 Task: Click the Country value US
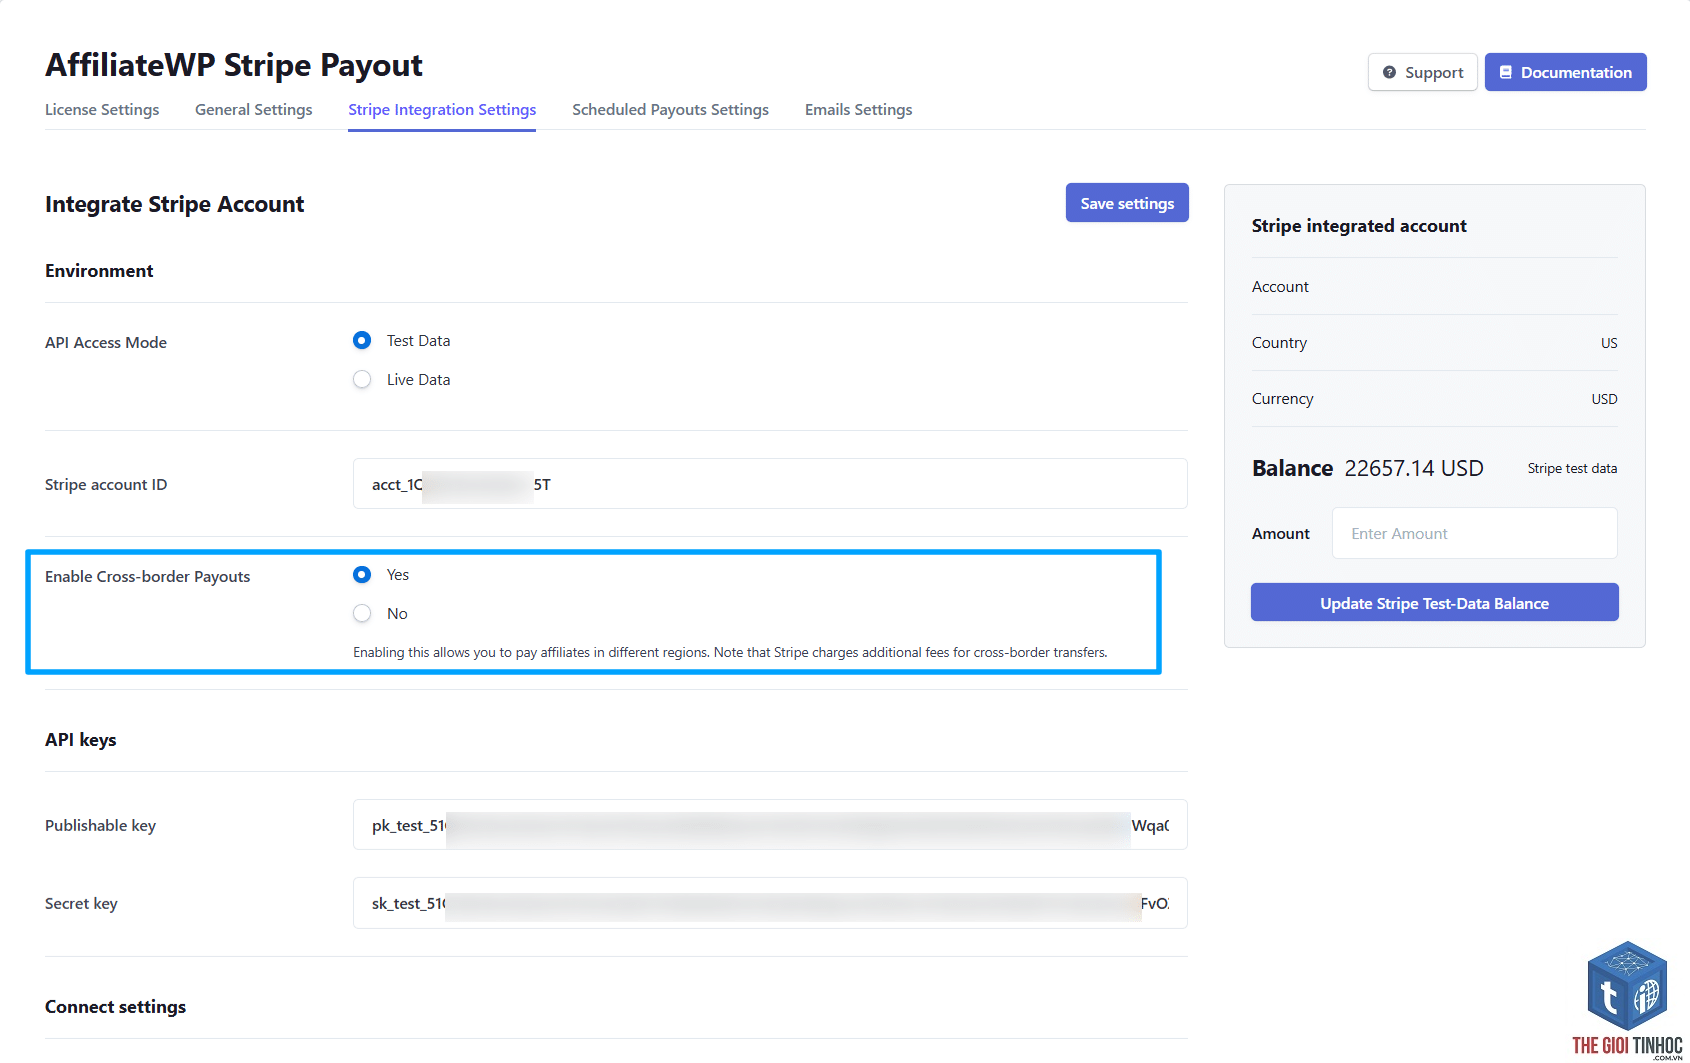pyautogui.click(x=1609, y=343)
